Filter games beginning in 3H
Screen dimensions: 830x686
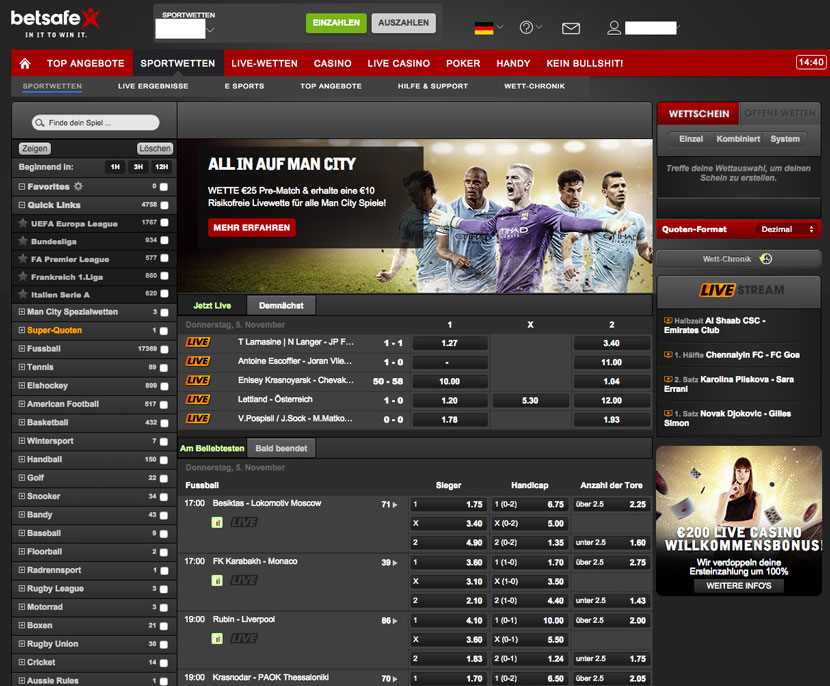tap(138, 167)
